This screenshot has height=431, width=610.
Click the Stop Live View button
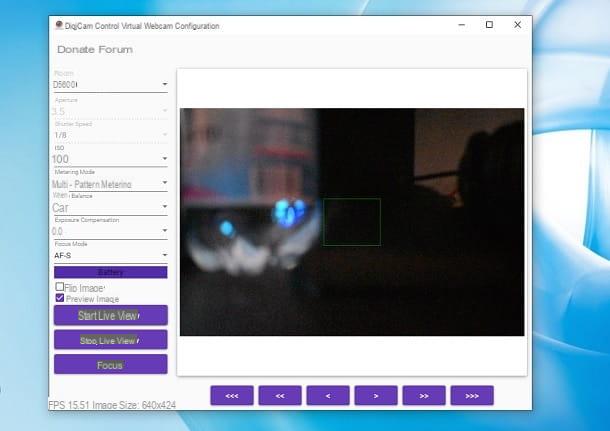tap(110, 340)
